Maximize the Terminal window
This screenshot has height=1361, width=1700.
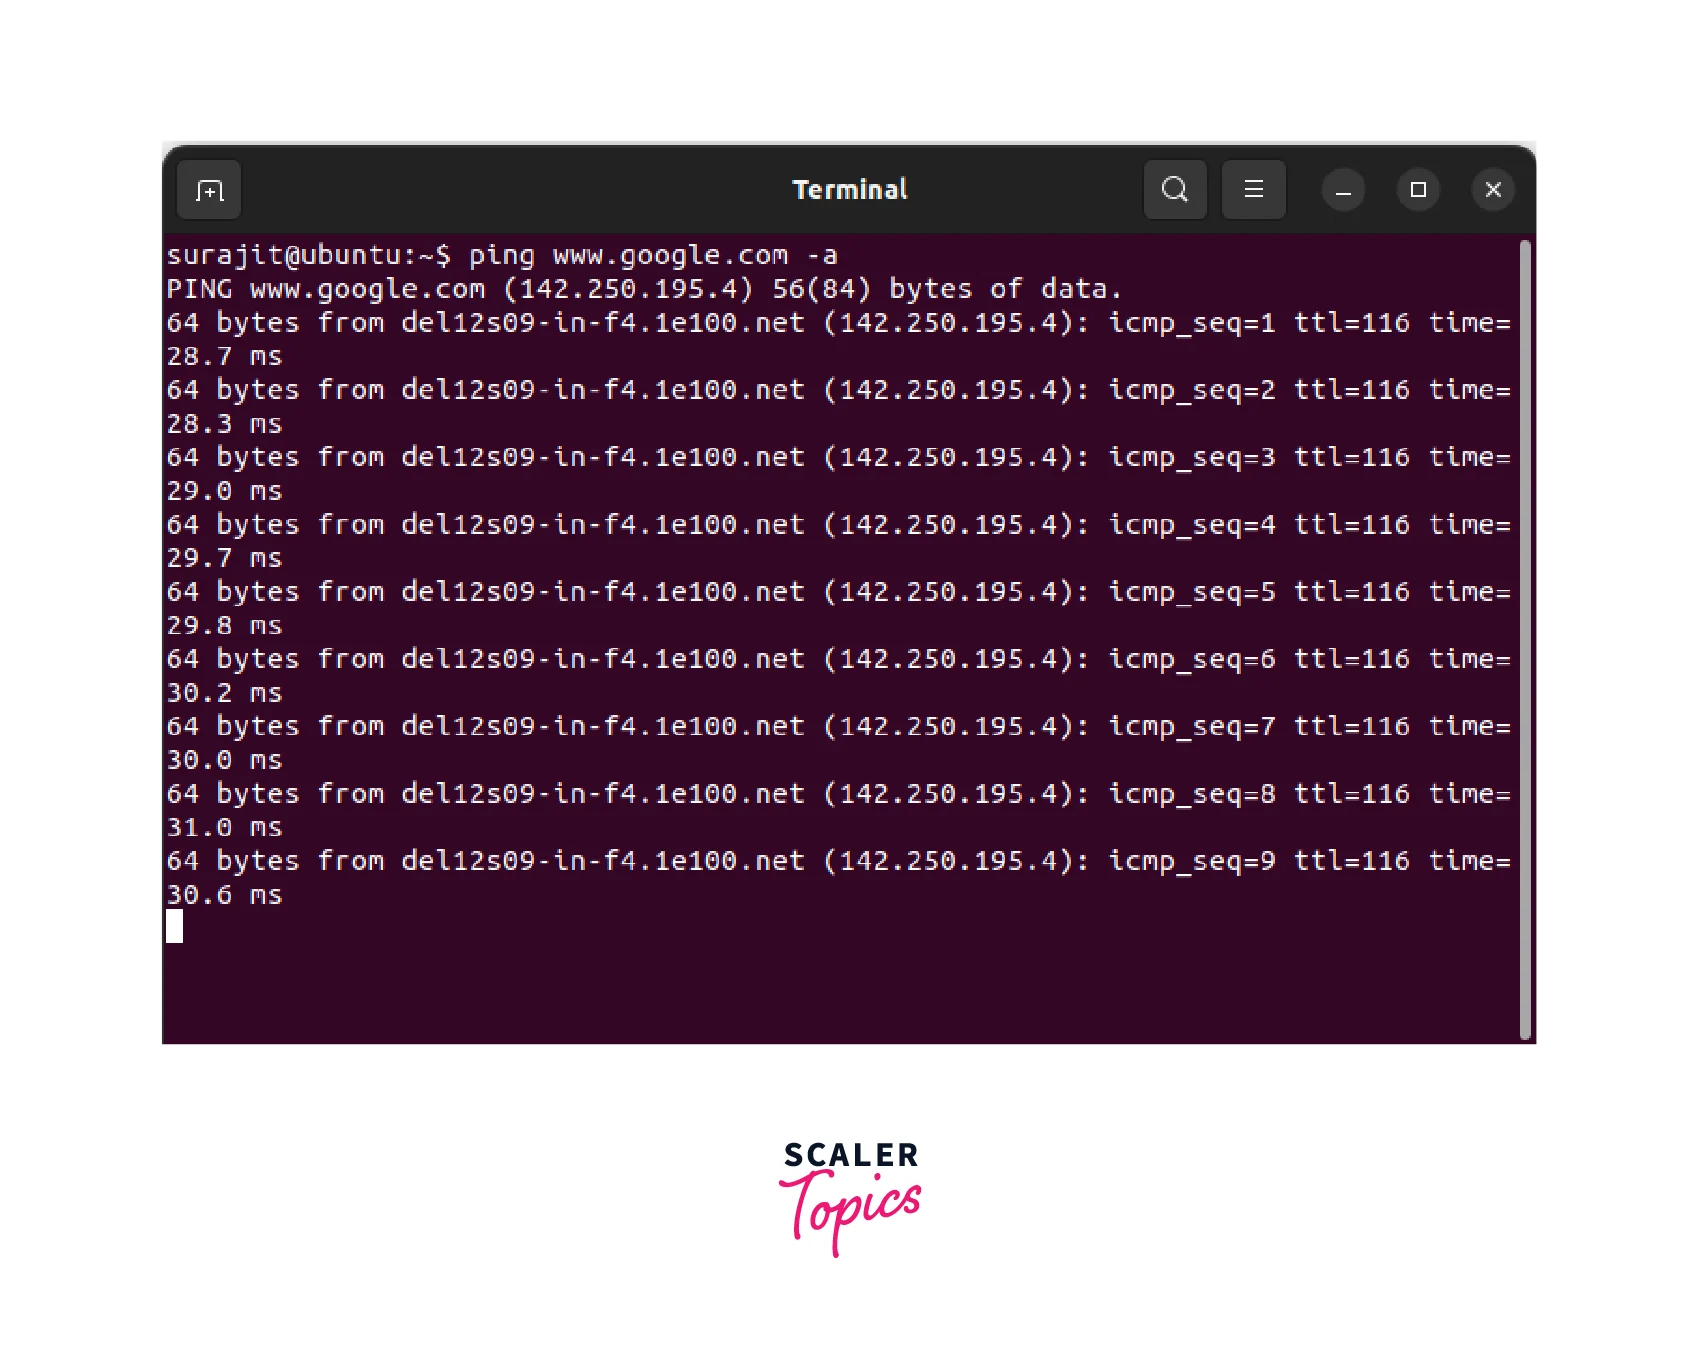pos(1418,190)
